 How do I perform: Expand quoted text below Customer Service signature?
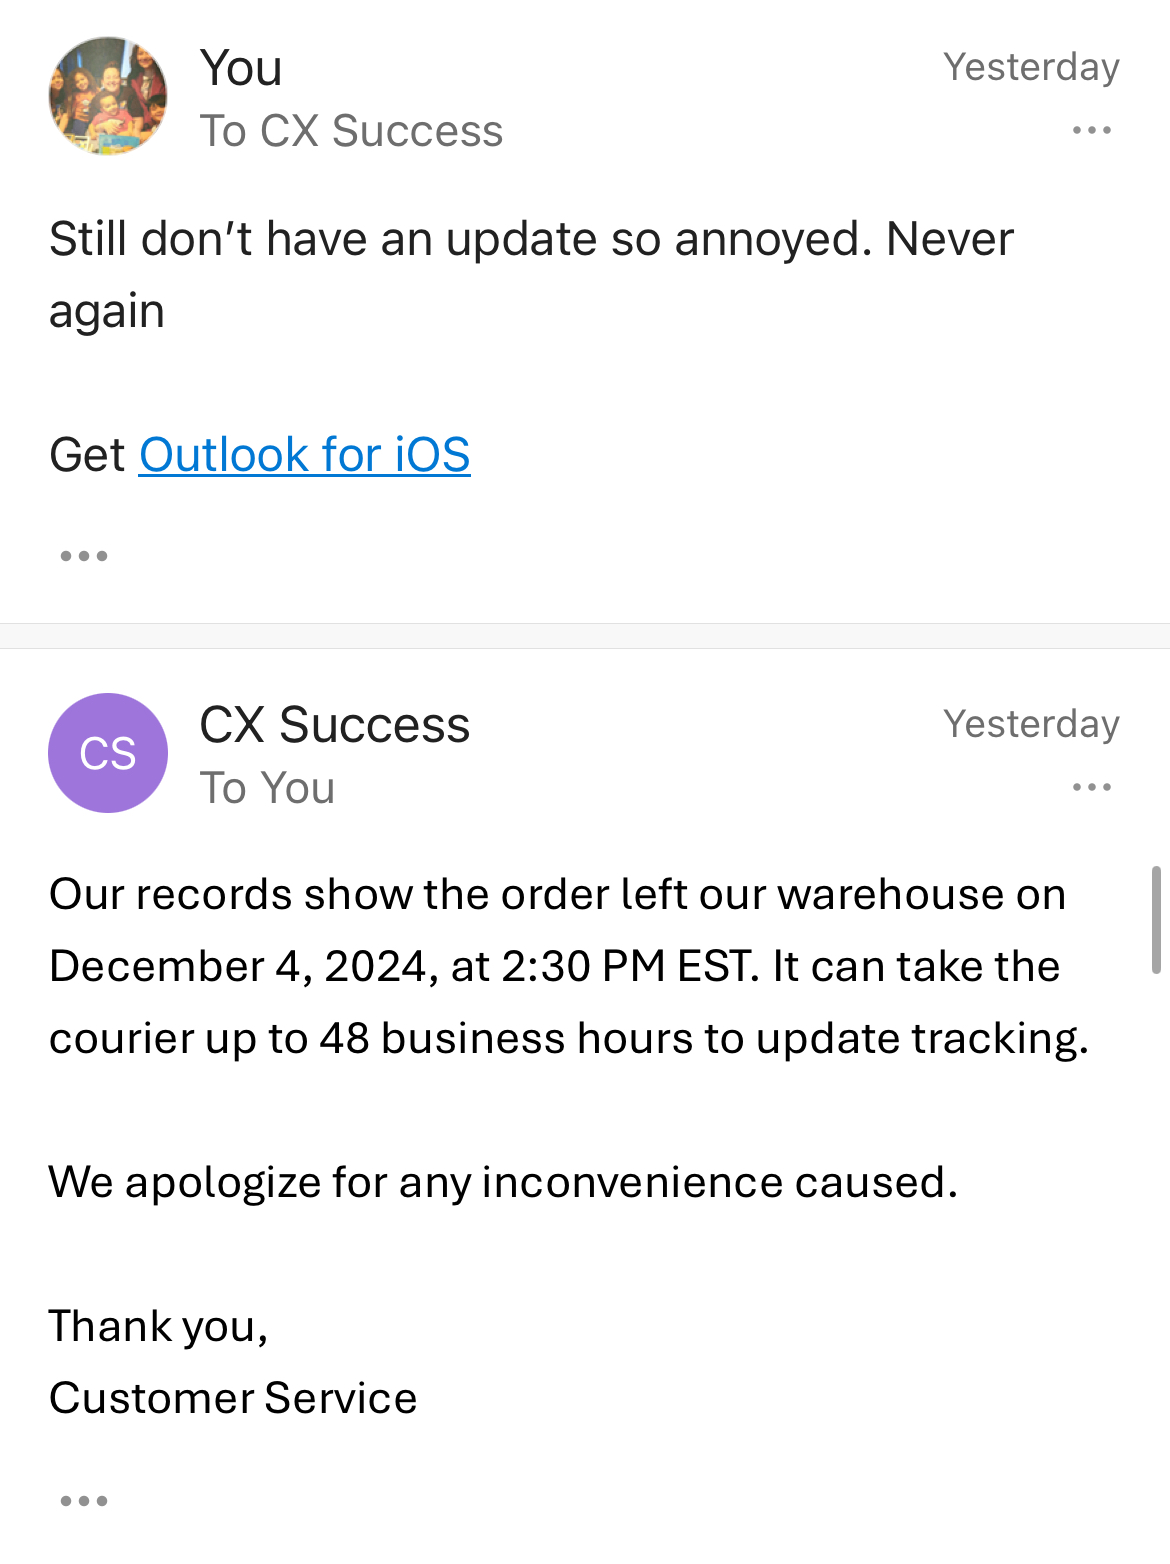[84, 1501]
